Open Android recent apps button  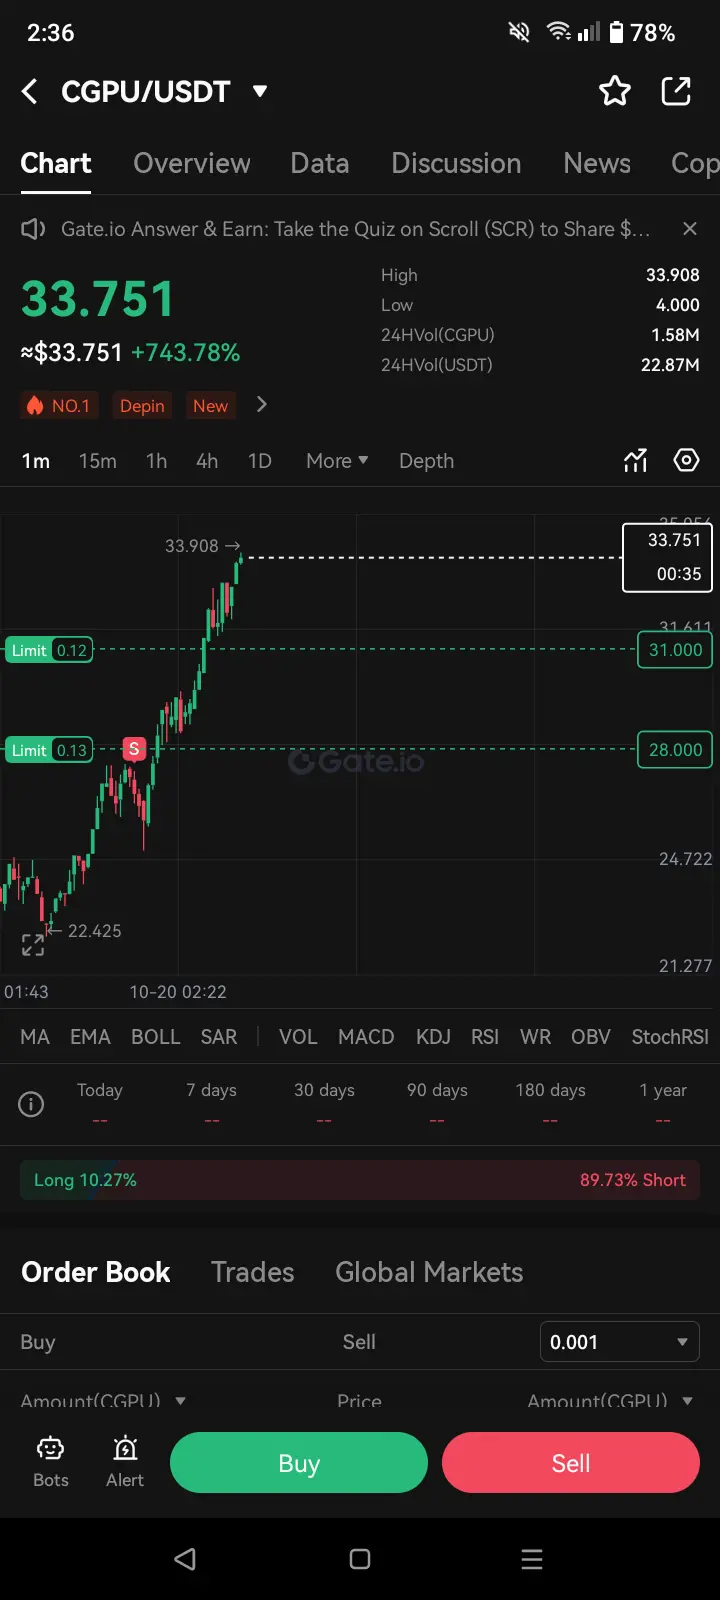click(x=532, y=1559)
